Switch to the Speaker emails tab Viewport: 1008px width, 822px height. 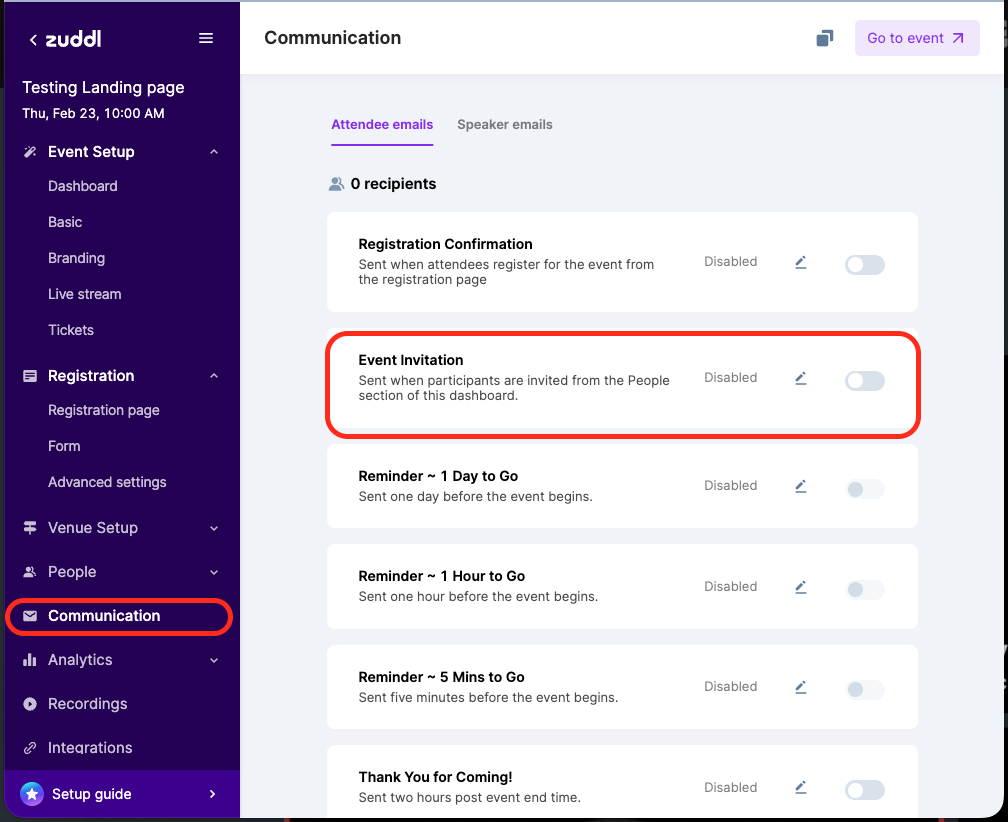pyautogui.click(x=504, y=125)
